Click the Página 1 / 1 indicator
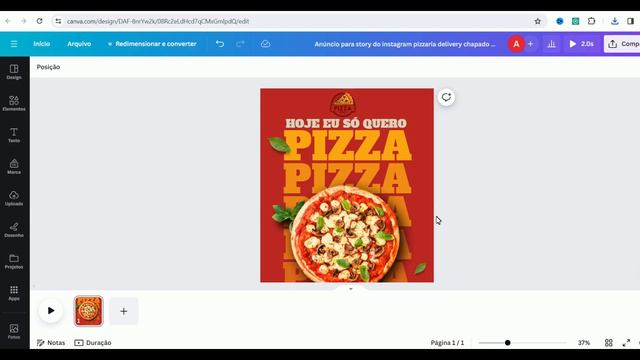640x360 pixels. (447, 343)
